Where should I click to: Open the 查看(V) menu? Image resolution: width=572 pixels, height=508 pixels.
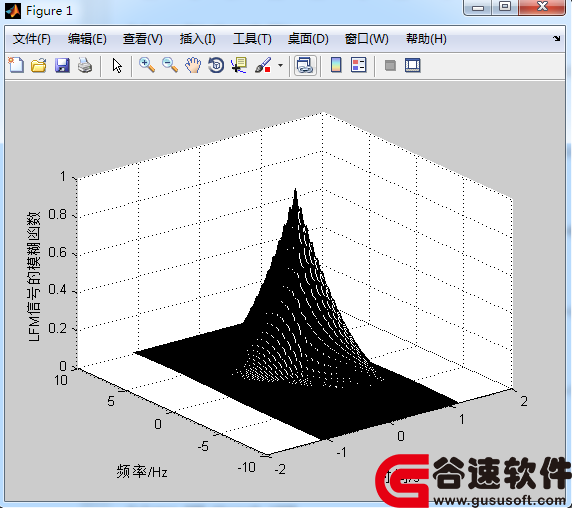click(x=143, y=39)
